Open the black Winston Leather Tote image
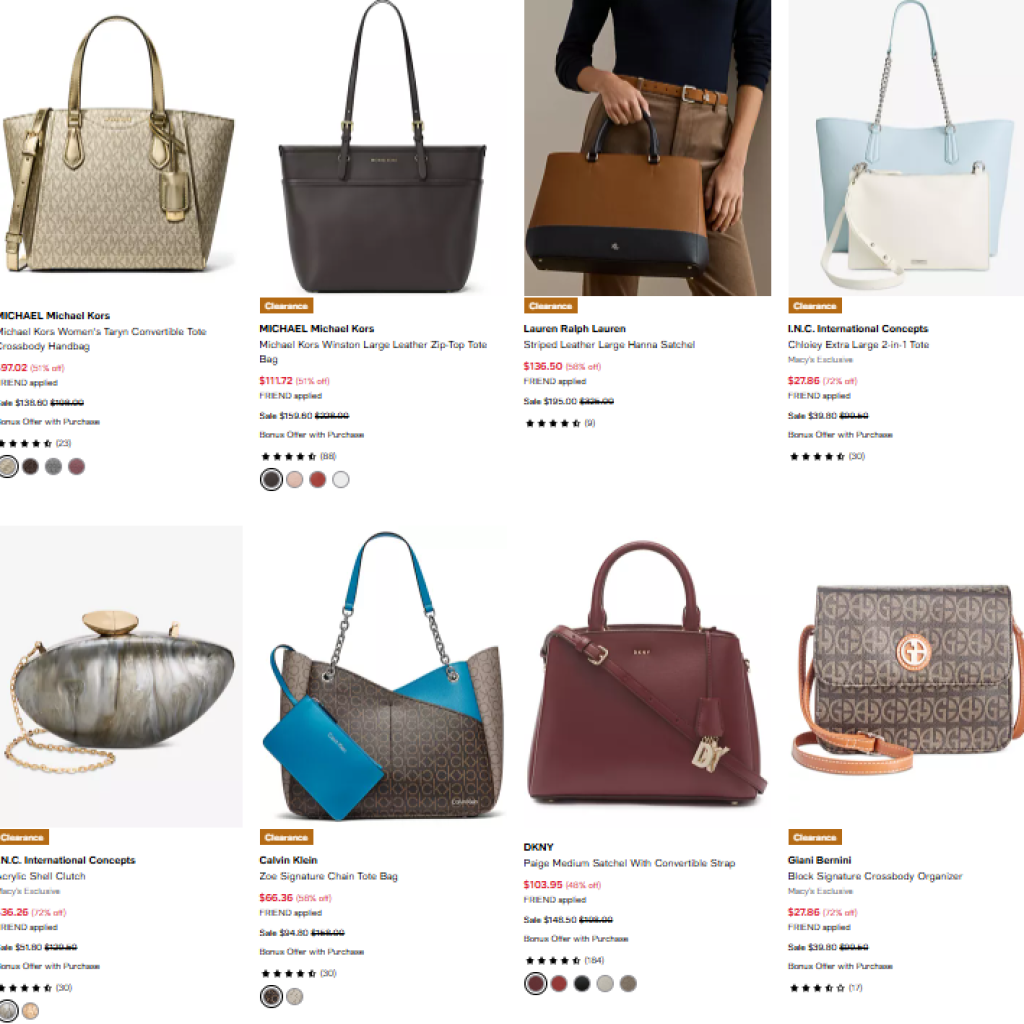This screenshot has width=1024, height=1024. coord(383,148)
